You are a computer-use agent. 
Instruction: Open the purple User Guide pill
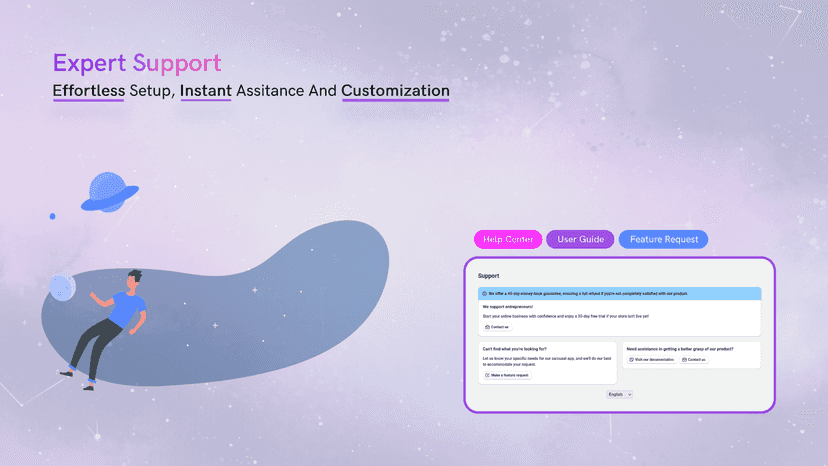(x=580, y=239)
